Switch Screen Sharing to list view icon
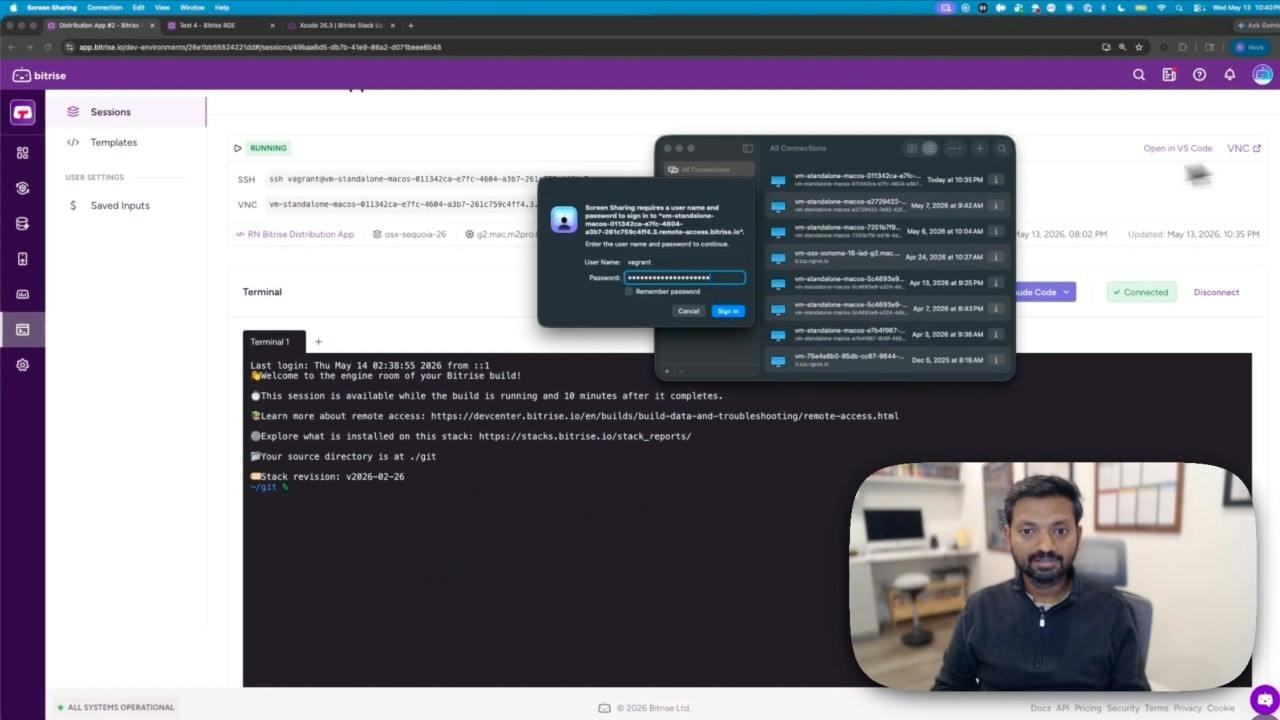This screenshot has height=720, width=1280. point(929,149)
